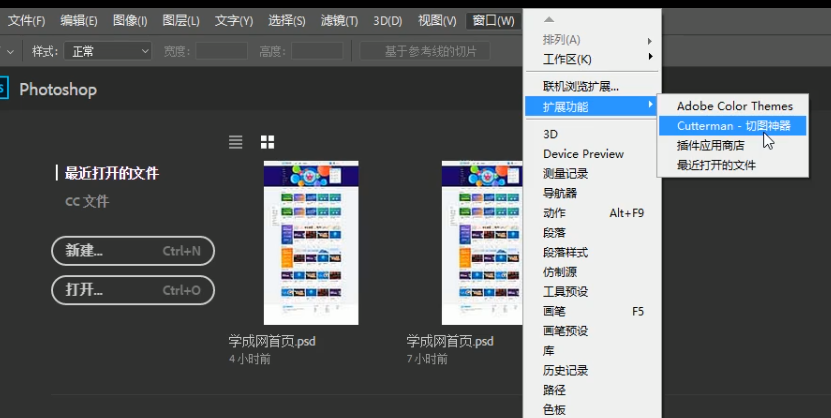Open the 图像(I) menu
This screenshot has height=418, width=831.
(130, 21)
